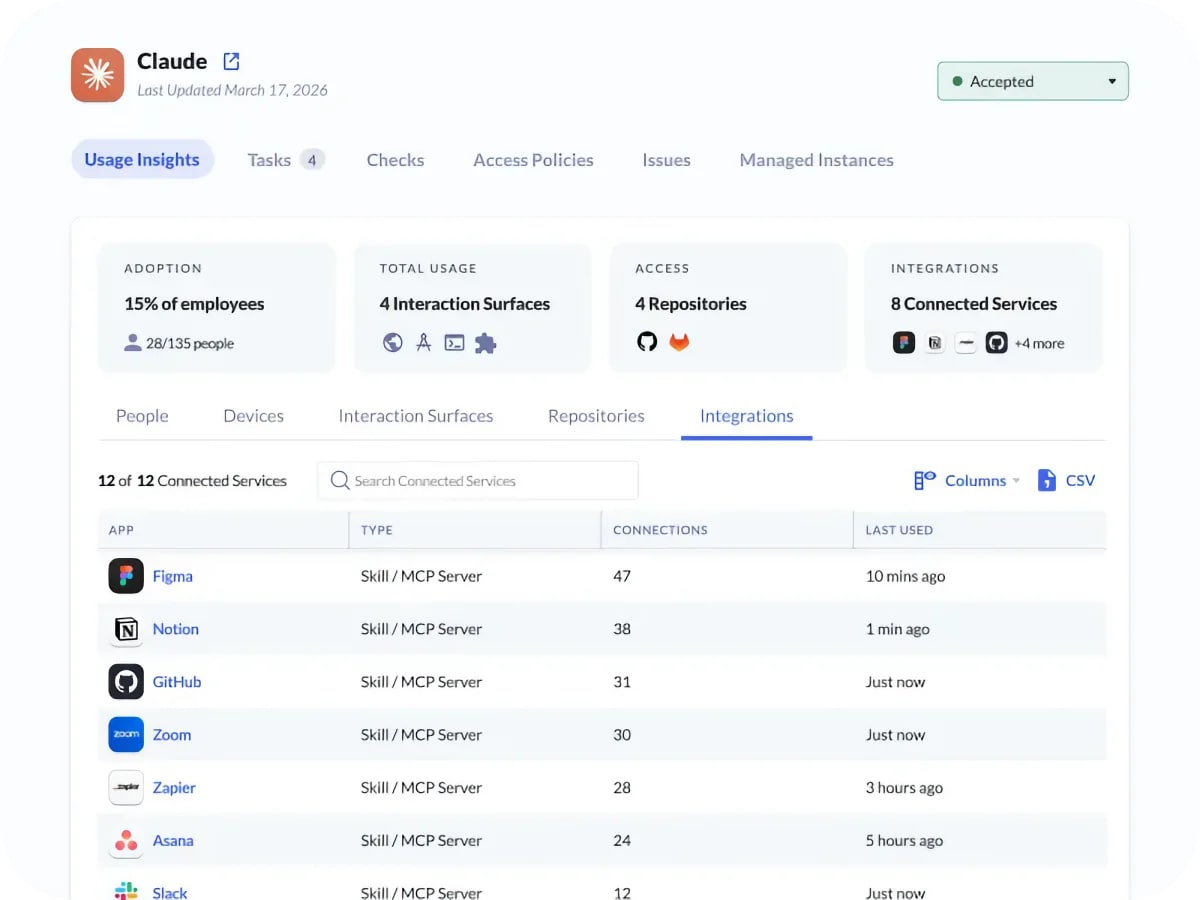The width and height of the screenshot is (1200, 900).
Task: Click the GitHub logo in the table row
Action: pyautogui.click(x=126, y=682)
